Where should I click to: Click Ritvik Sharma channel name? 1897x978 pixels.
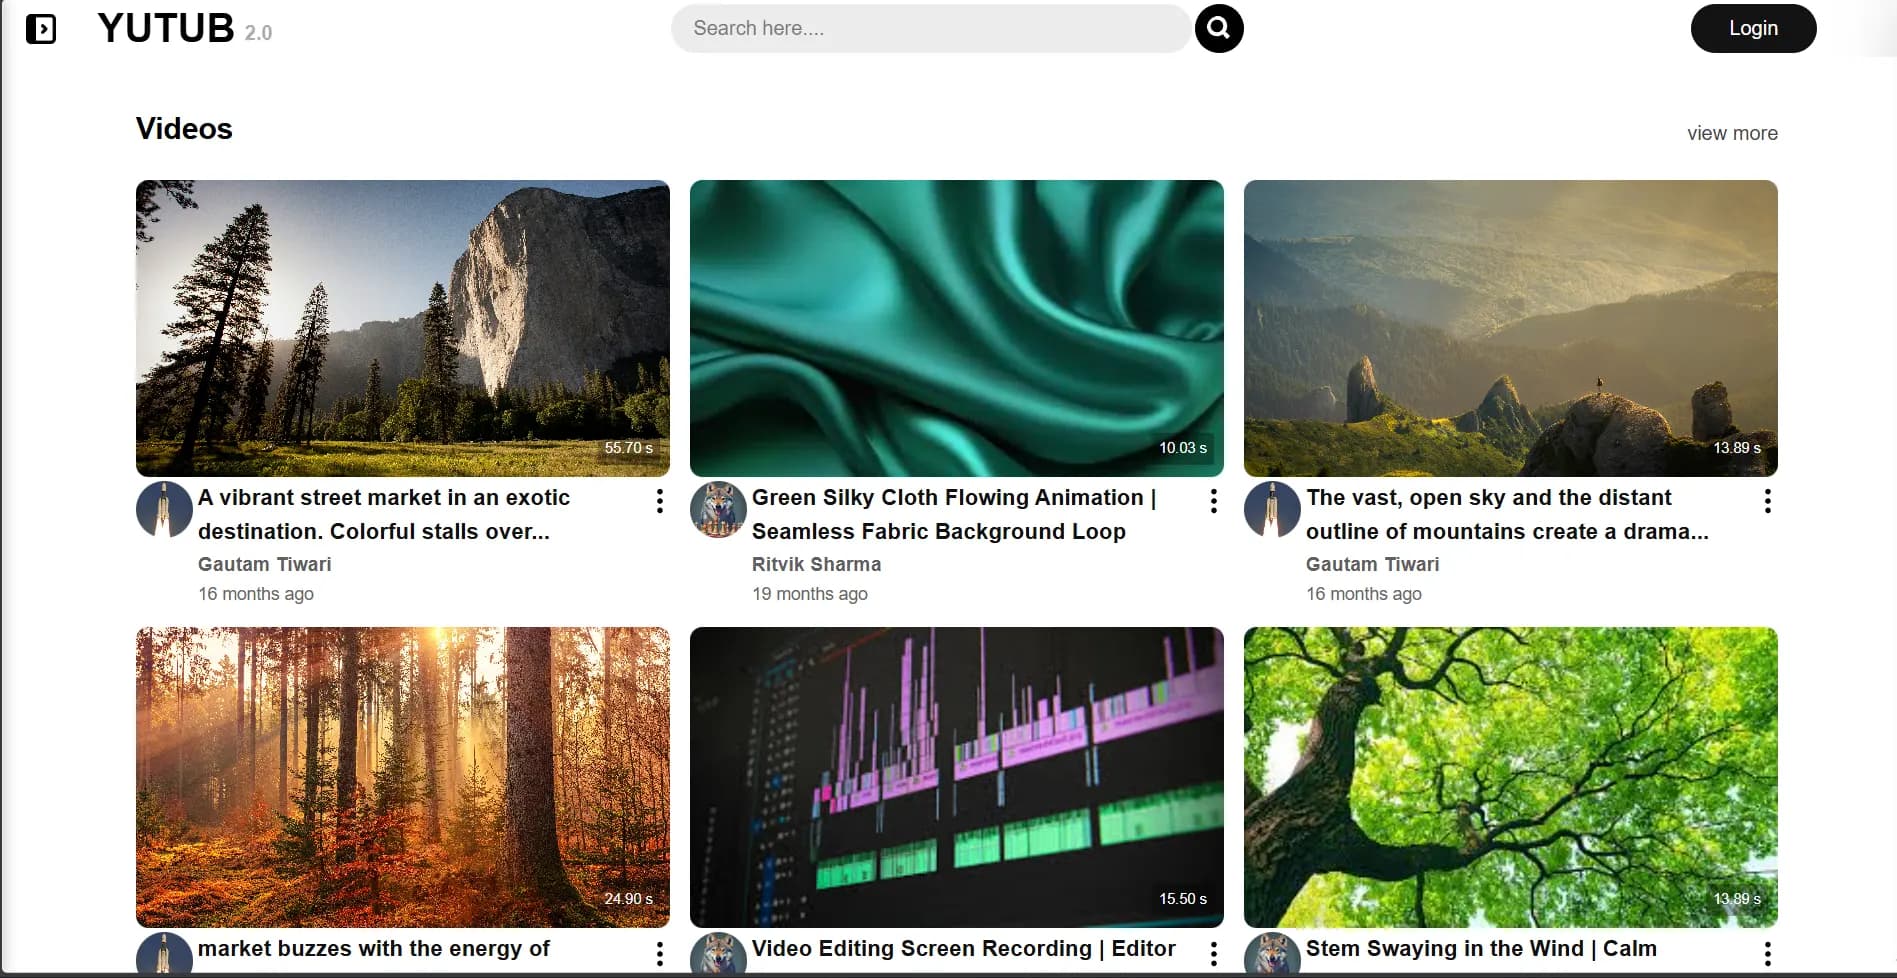tap(816, 564)
